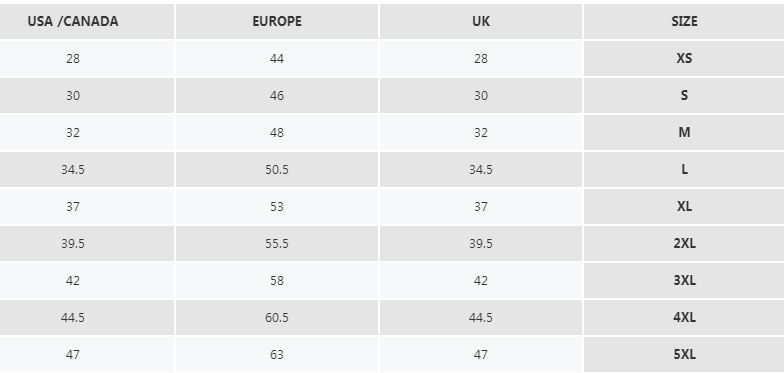Click the XS size cell
The image size is (784, 373).
click(684, 58)
